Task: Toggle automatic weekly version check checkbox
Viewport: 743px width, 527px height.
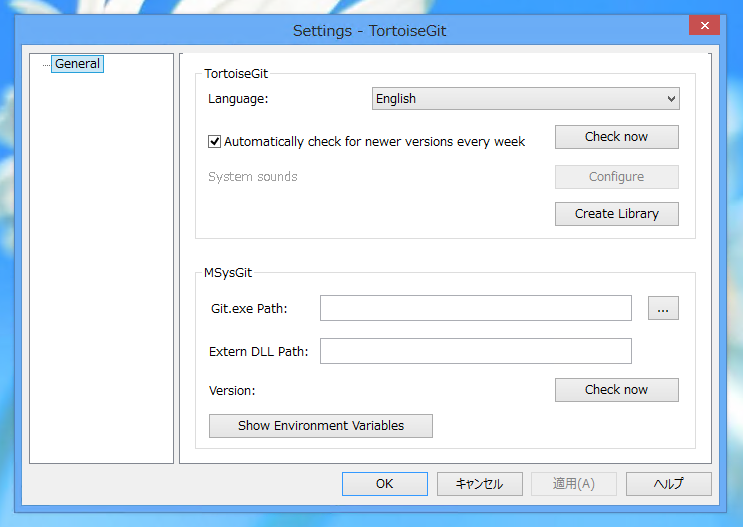Action: tap(214, 142)
